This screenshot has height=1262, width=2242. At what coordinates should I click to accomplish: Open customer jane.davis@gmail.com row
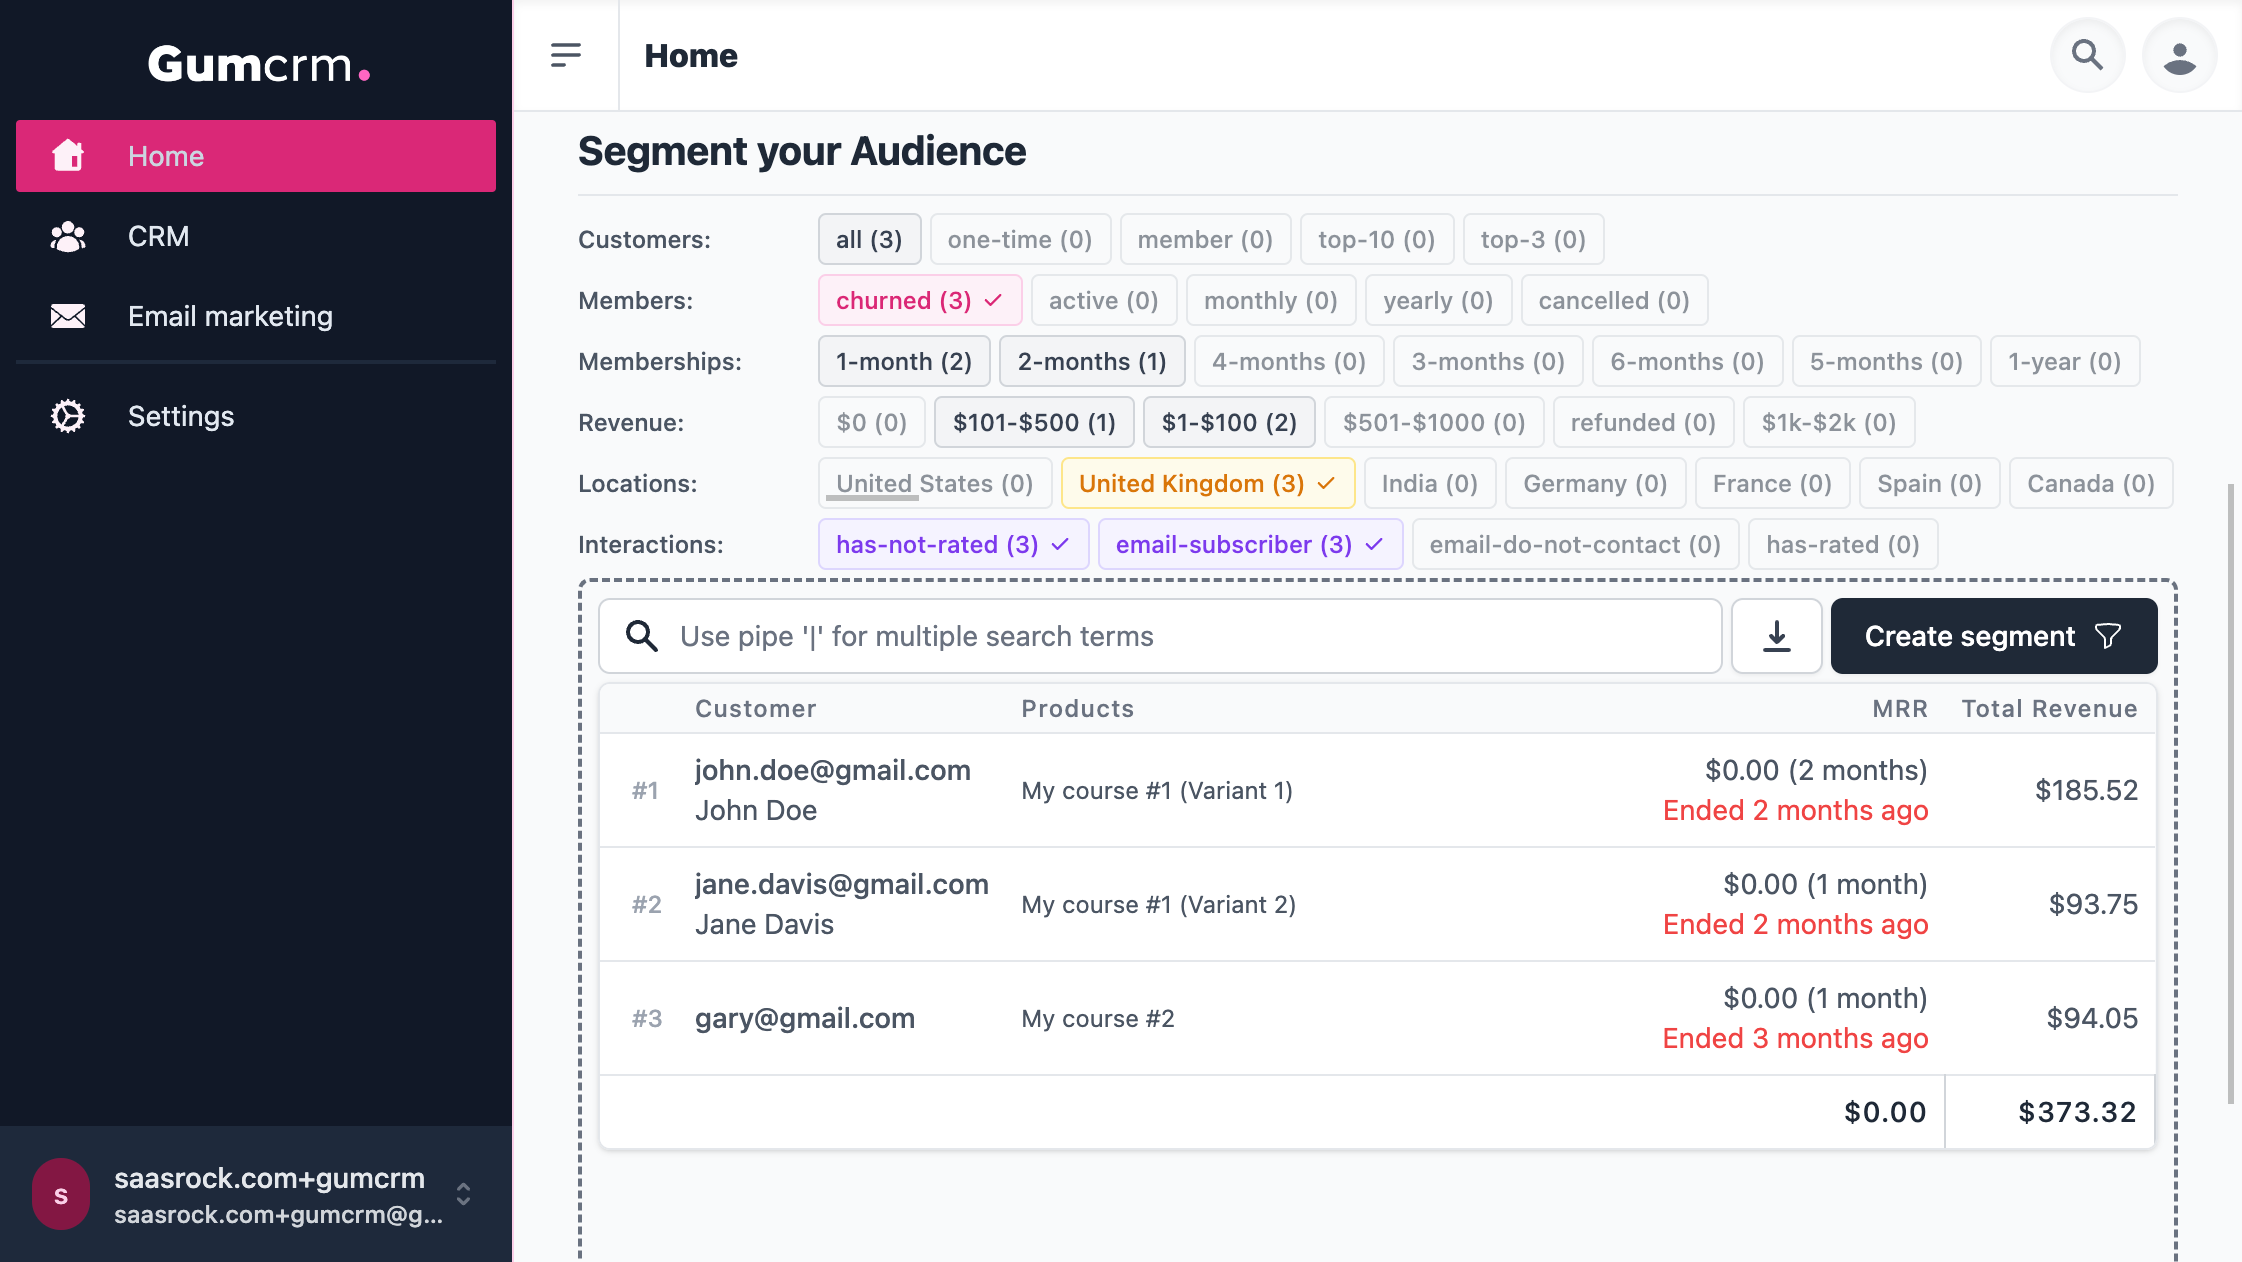point(1377,904)
